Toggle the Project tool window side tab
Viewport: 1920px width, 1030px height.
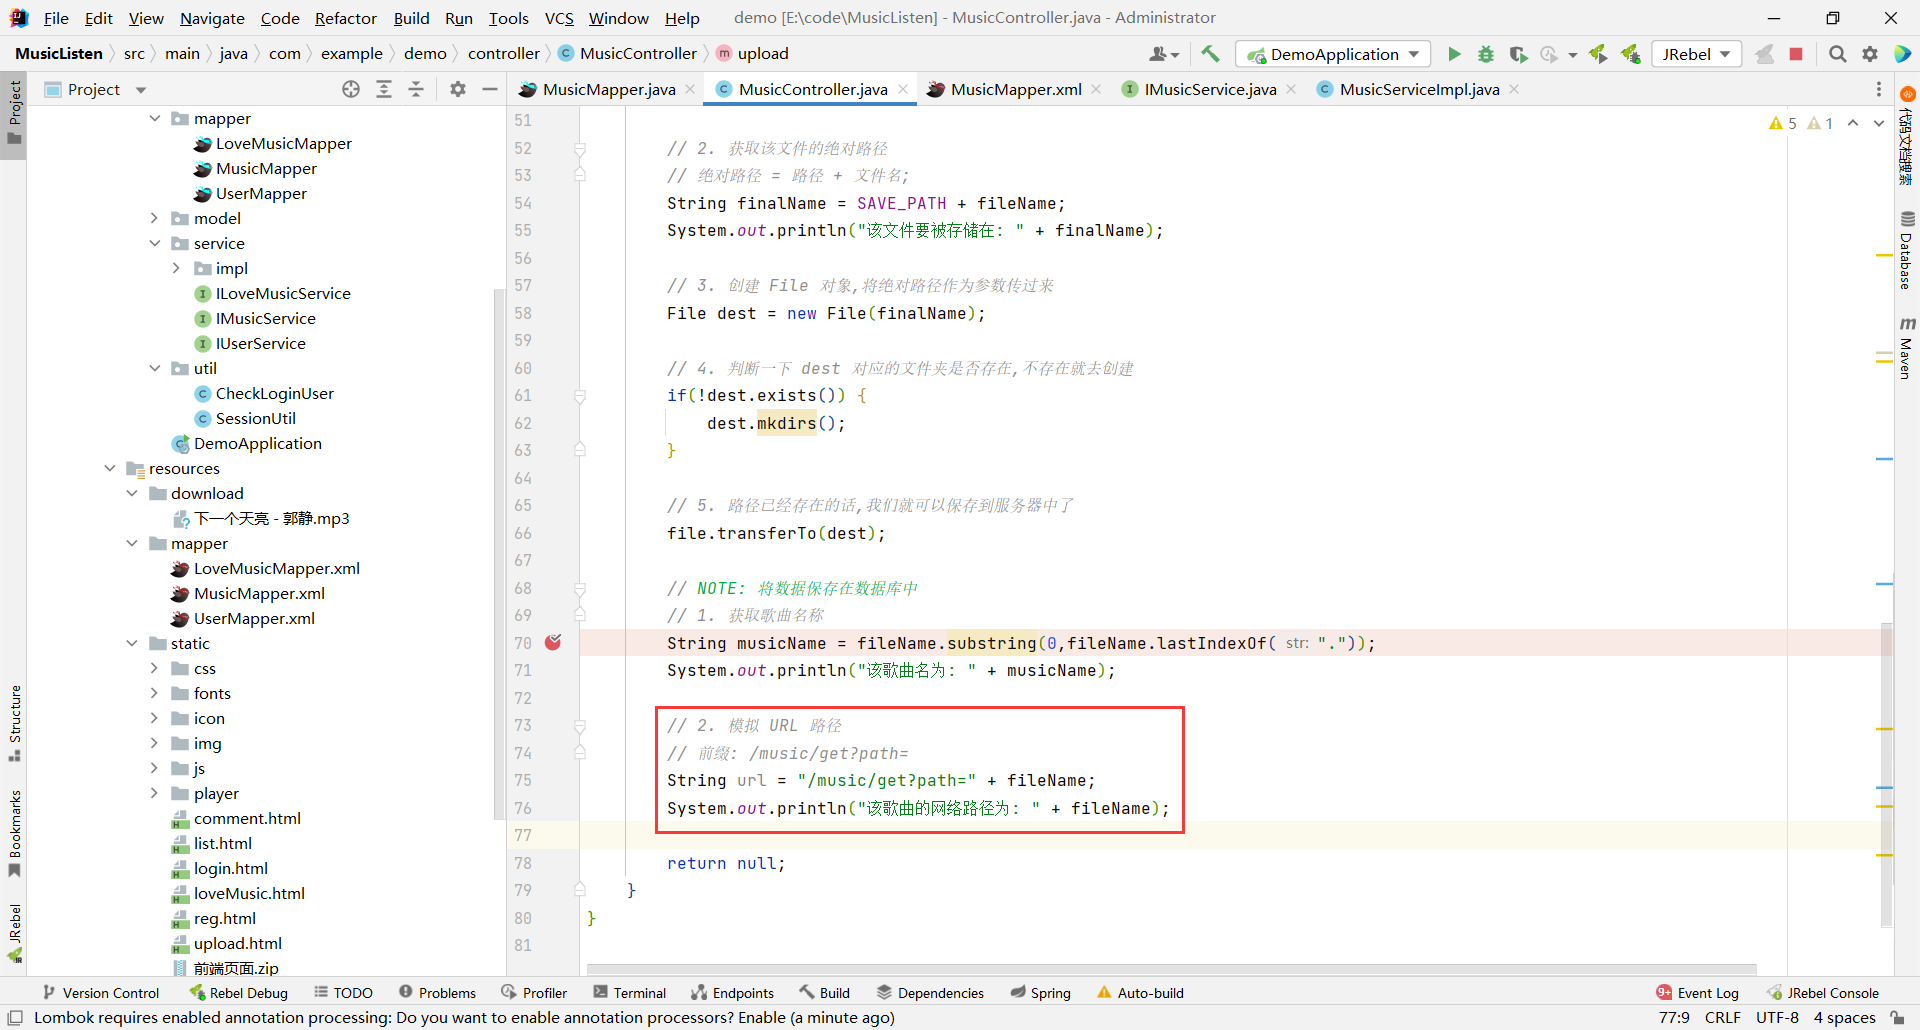pos(14,110)
